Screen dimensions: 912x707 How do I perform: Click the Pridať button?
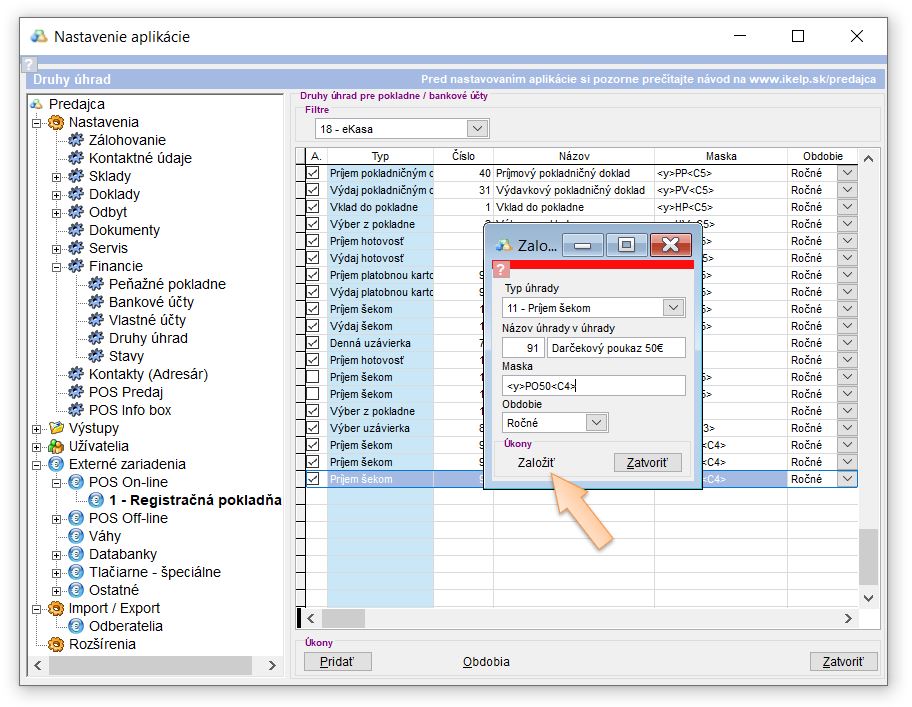click(337, 662)
